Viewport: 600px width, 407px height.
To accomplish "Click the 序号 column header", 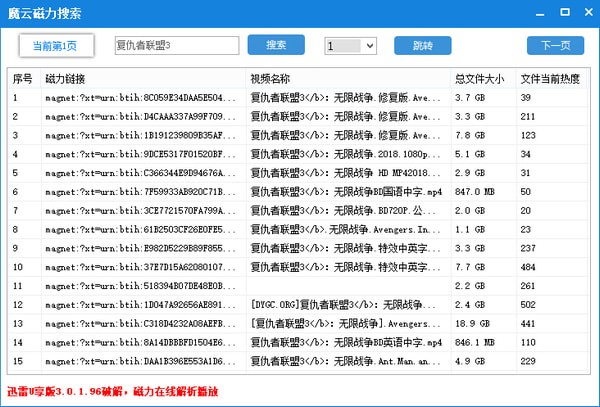I will coord(24,79).
